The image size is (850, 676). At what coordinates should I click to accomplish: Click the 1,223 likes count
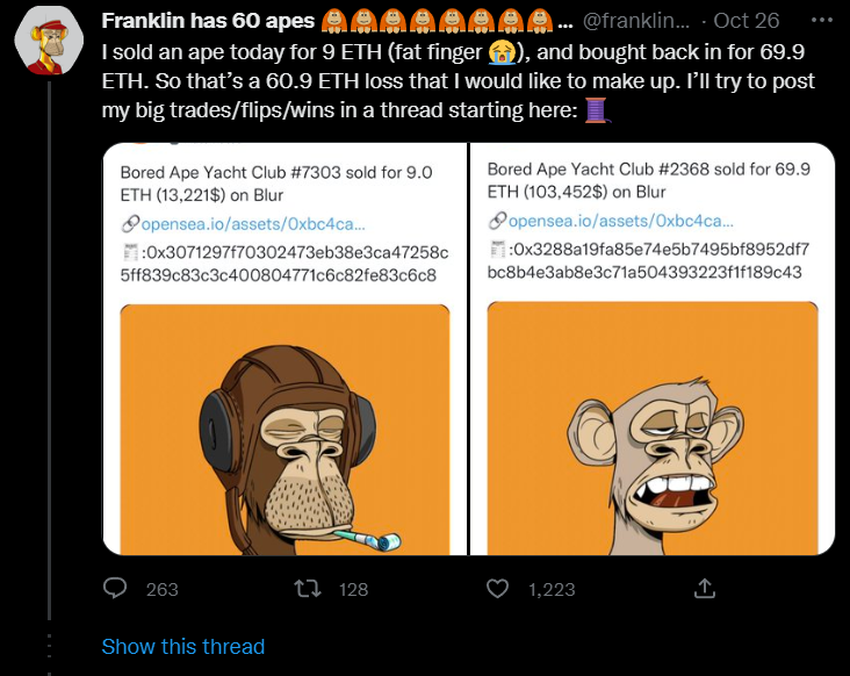tap(552, 589)
